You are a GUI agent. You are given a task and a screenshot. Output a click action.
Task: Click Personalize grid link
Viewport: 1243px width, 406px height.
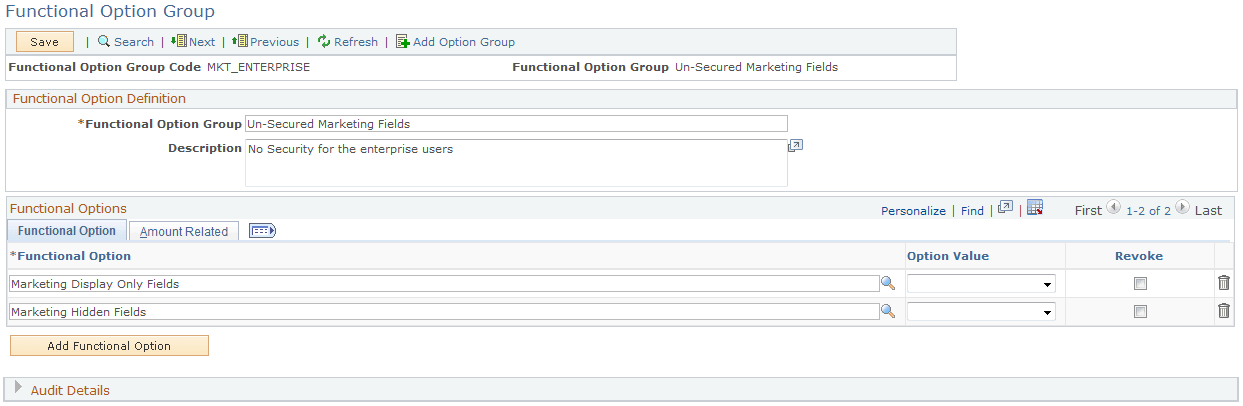pos(913,211)
